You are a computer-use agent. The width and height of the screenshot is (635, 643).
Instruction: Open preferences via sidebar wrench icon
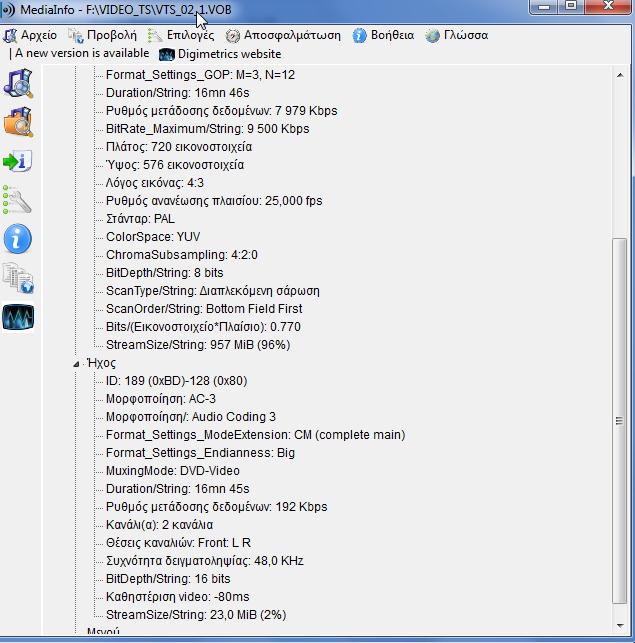17,200
